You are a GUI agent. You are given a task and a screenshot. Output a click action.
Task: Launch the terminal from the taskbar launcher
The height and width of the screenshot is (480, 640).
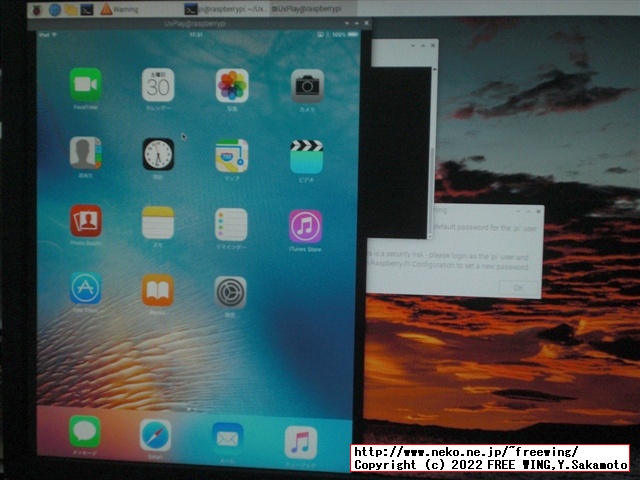pyautogui.click(x=87, y=9)
